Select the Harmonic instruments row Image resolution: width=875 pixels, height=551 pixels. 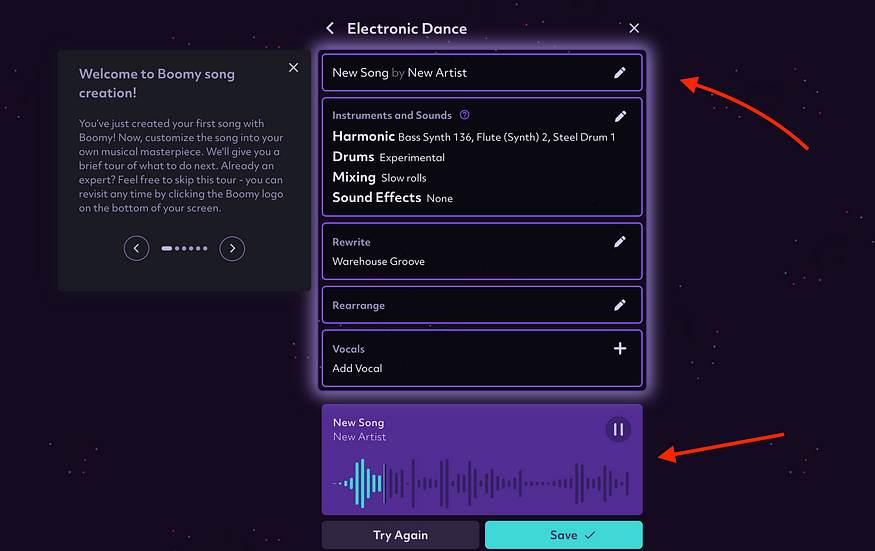coord(474,137)
